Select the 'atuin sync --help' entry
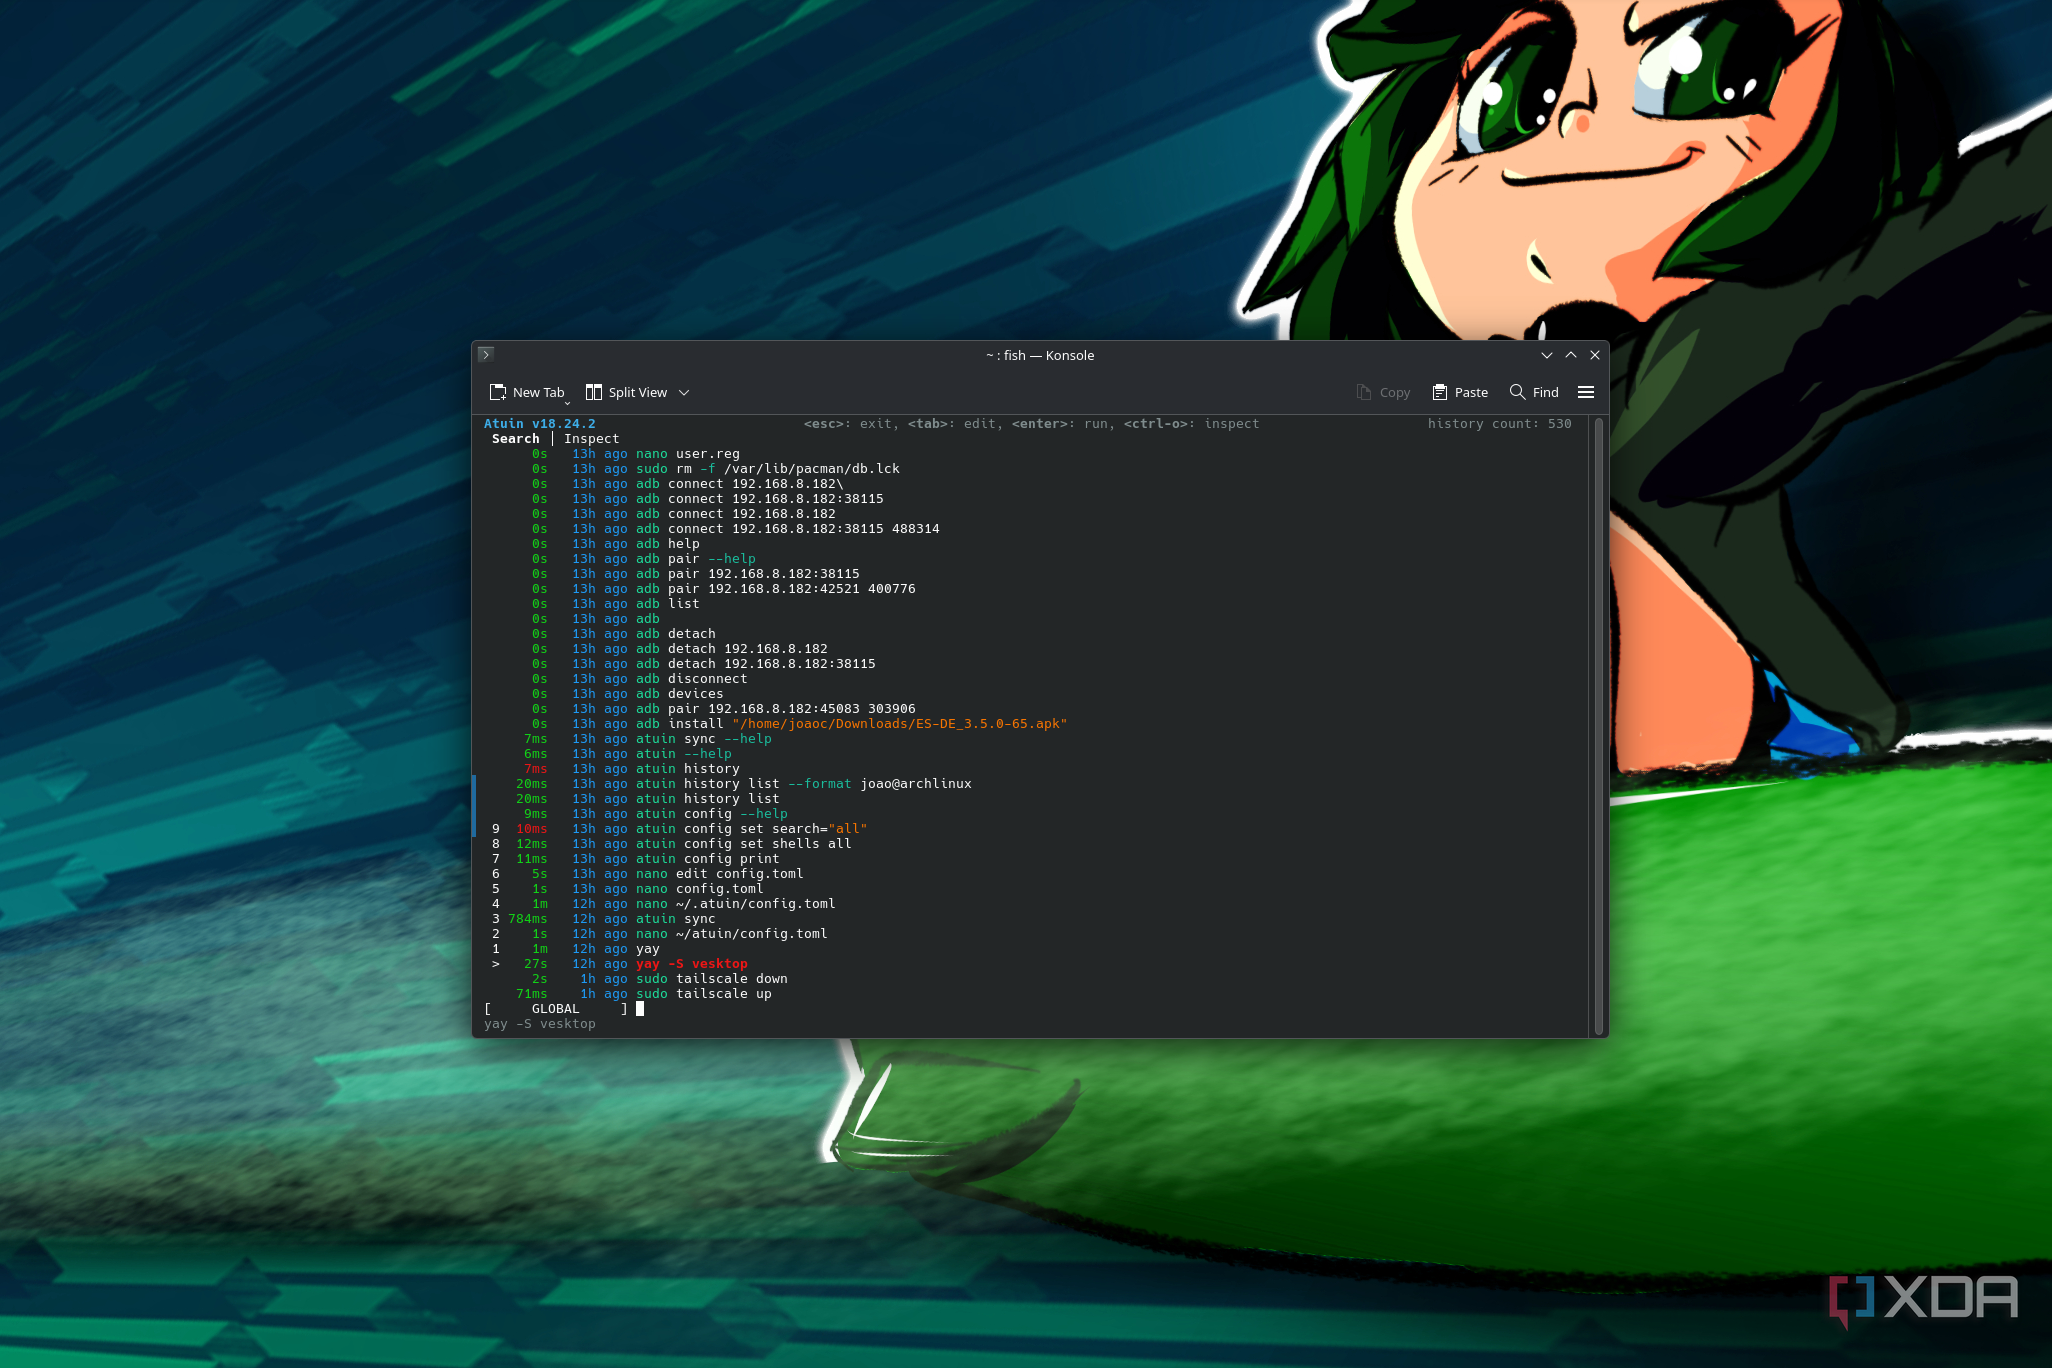The width and height of the screenshot is (2052, 1368). coord(703,739)
